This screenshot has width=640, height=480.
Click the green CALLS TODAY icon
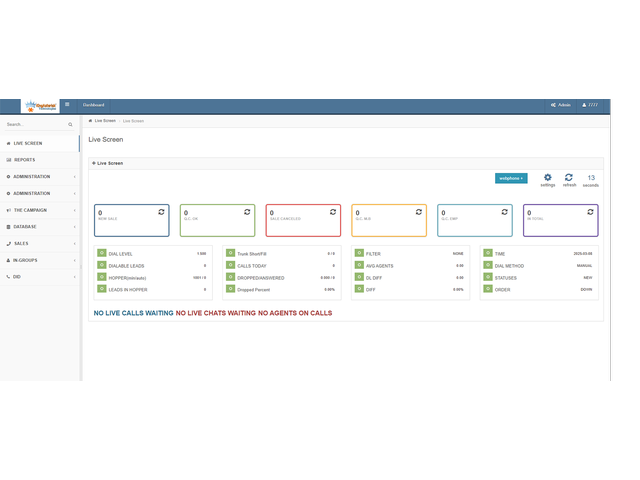(230, 265)
